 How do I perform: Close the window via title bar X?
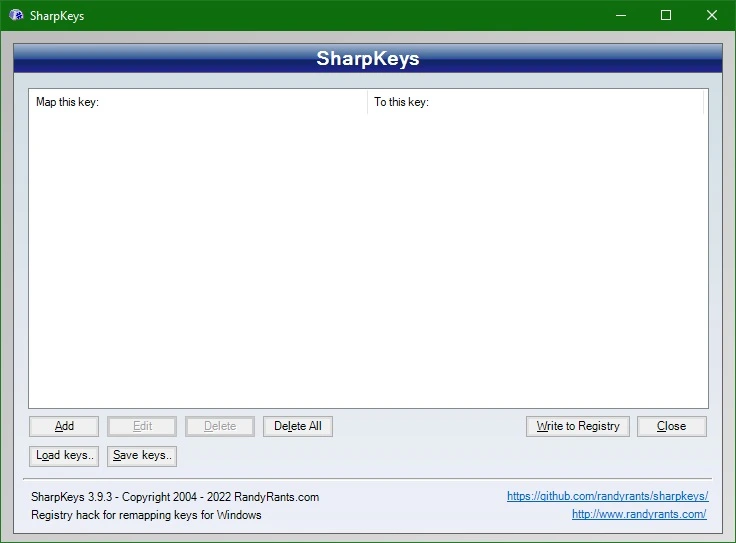[712, 15]
